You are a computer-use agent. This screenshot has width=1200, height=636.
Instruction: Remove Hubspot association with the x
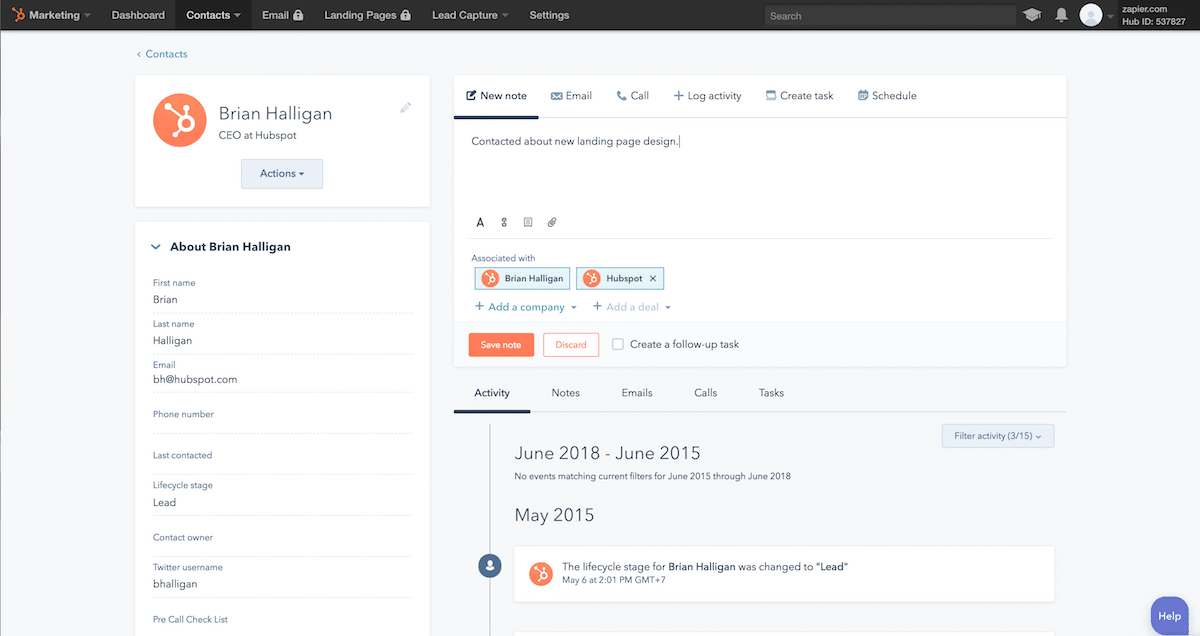(x=653, y=278)
